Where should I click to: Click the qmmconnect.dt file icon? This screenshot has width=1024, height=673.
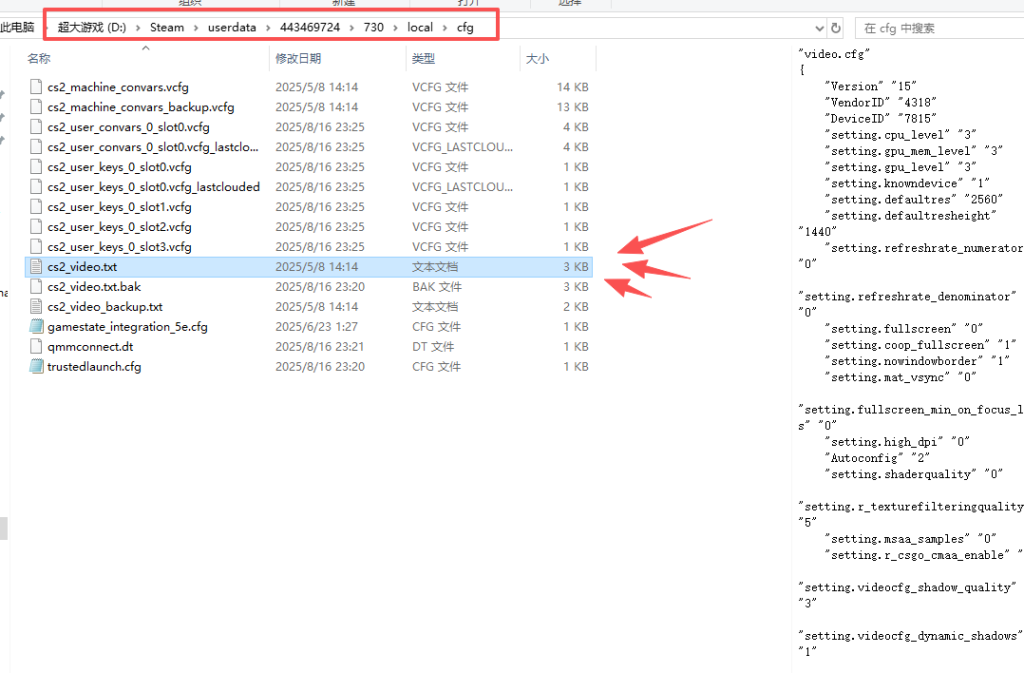37,347
